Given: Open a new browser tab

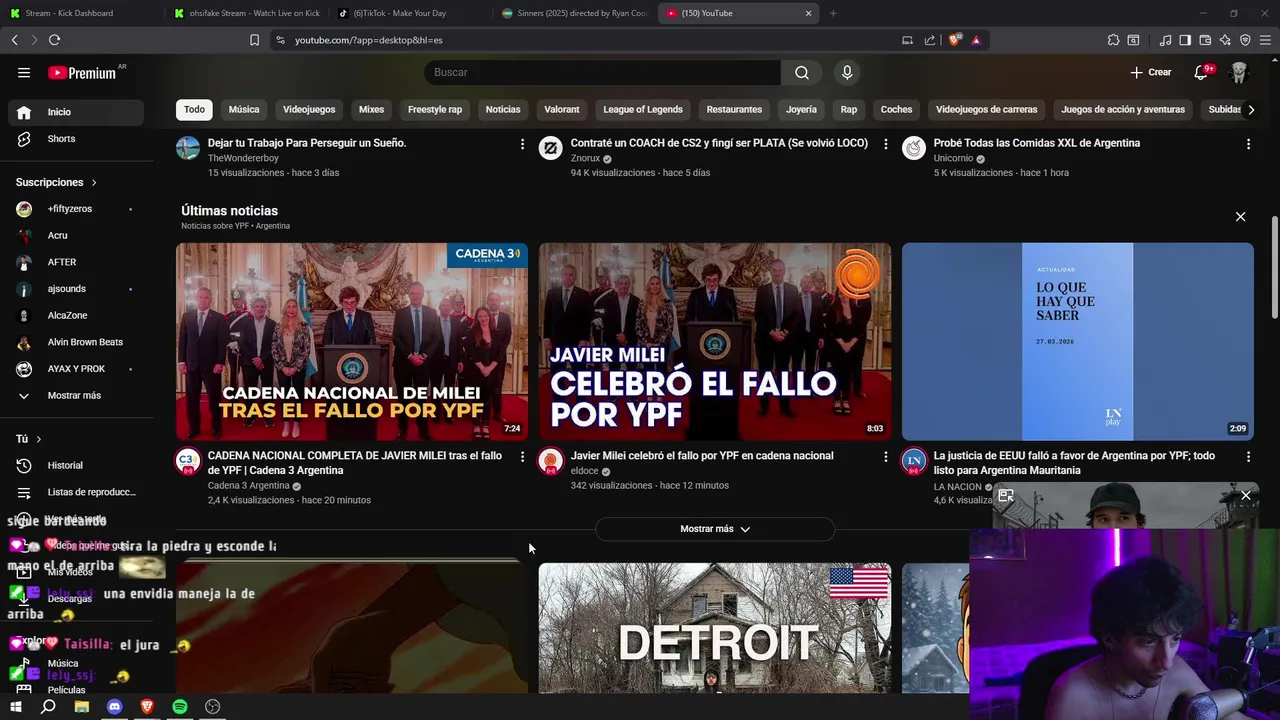Looking at the screenshot, I should [x=833, y=13].
